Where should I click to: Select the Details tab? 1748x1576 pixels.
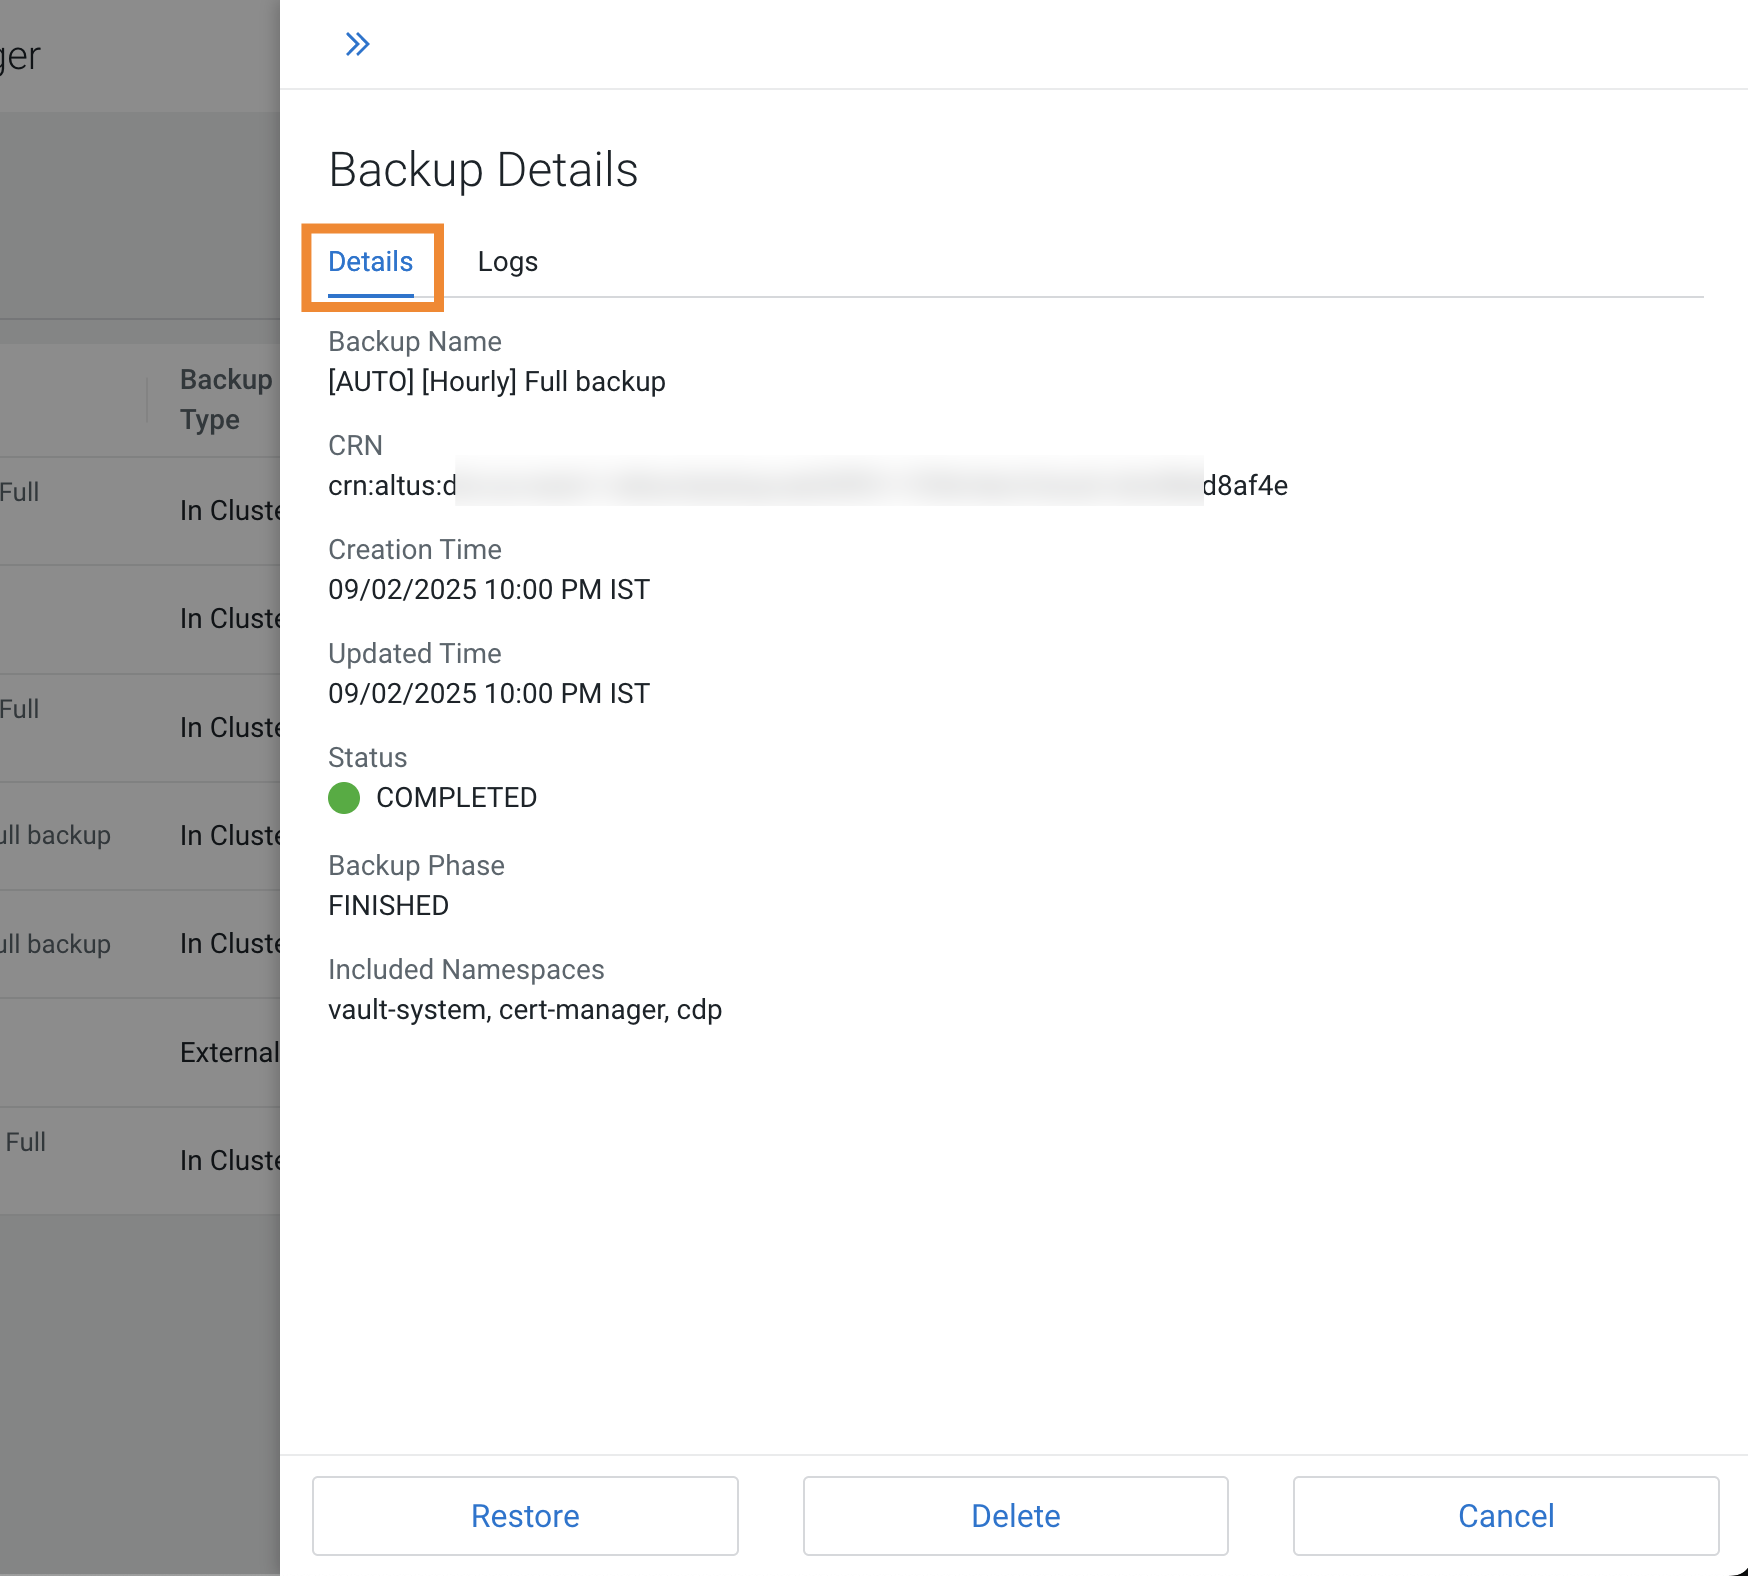[371, 262]
